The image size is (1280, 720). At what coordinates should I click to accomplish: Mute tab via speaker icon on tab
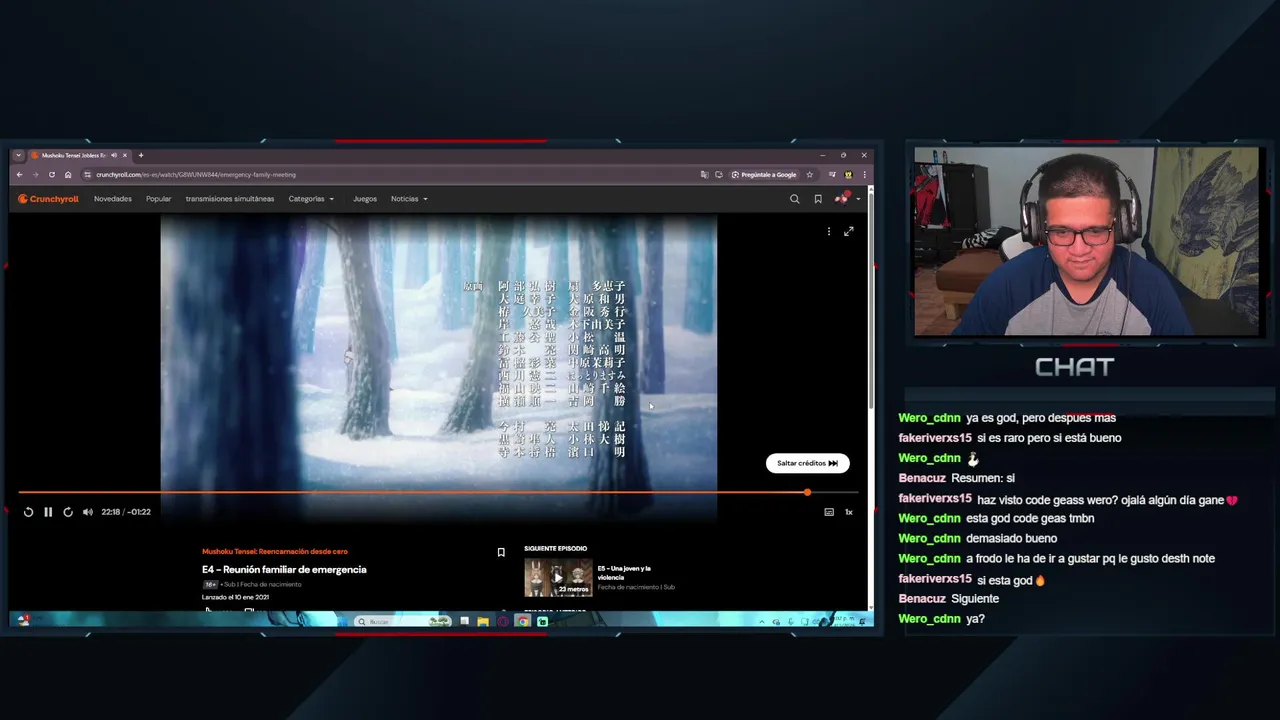pos(114,155)
